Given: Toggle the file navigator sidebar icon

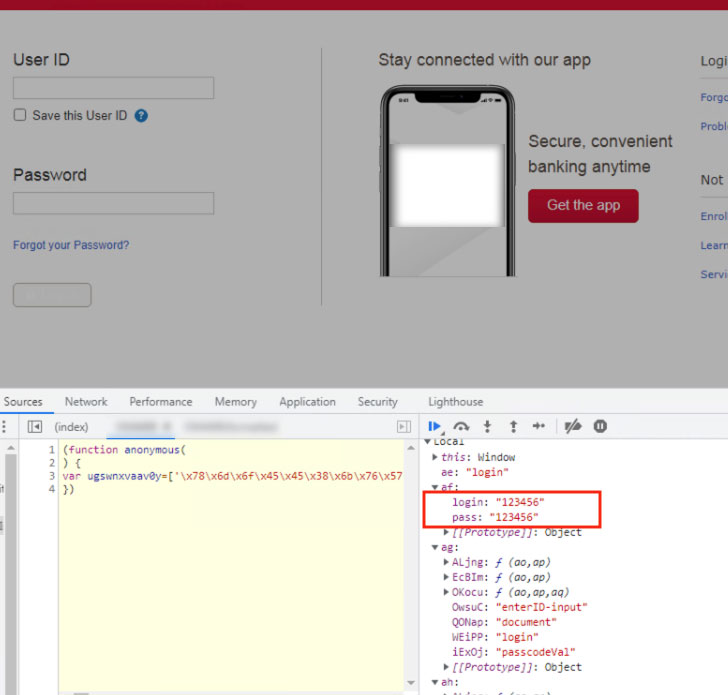Looking at the screenshot, I should click(35, 427).
